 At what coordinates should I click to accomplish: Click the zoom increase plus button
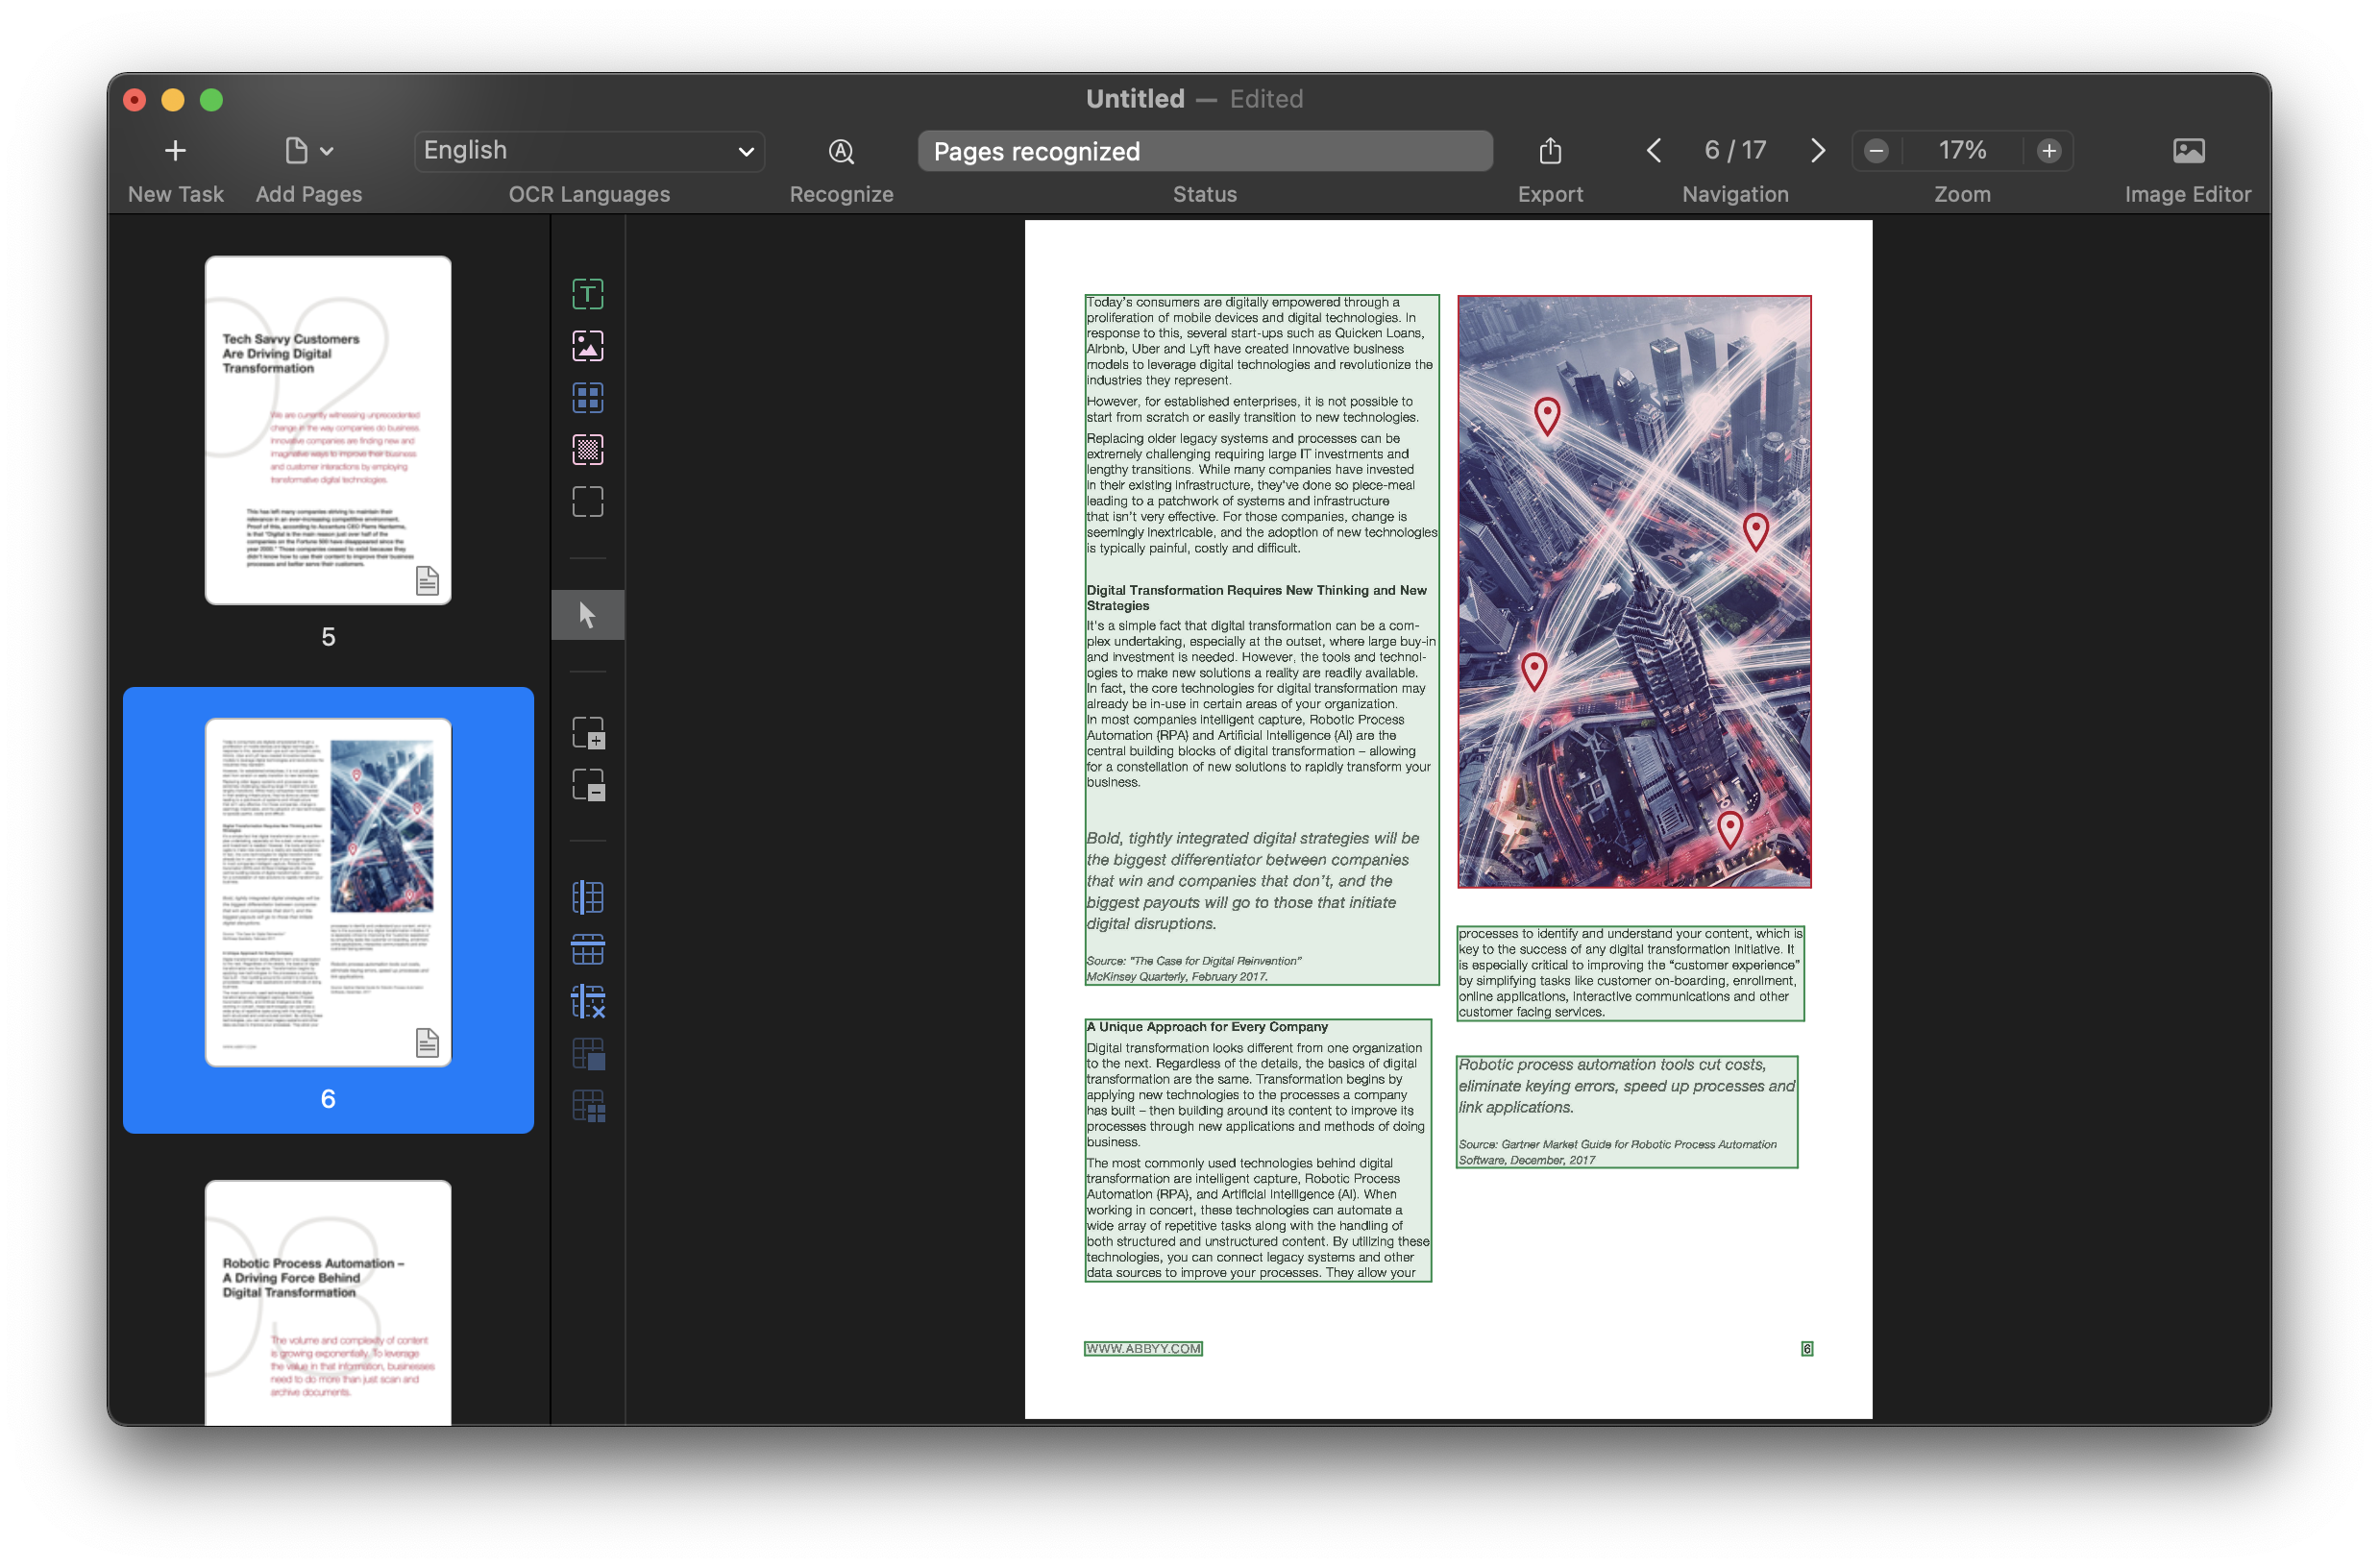click(2050, 151)
